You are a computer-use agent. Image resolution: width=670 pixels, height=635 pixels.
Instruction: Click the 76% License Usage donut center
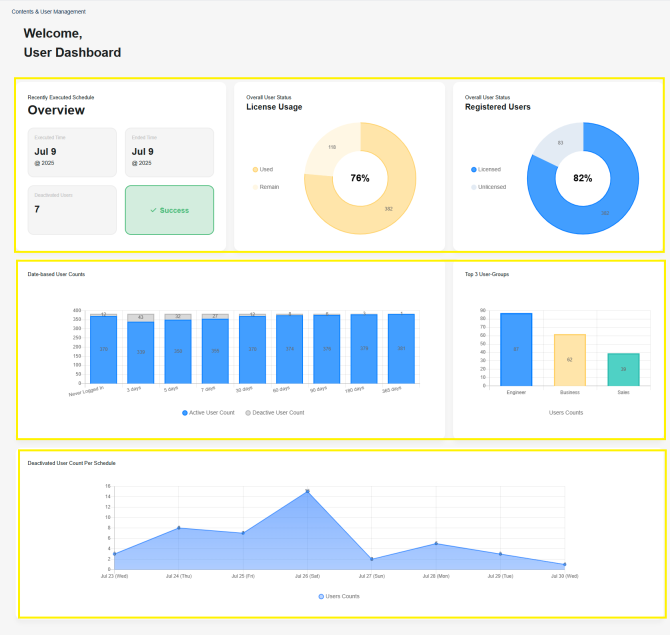click(x=360, y=178)
